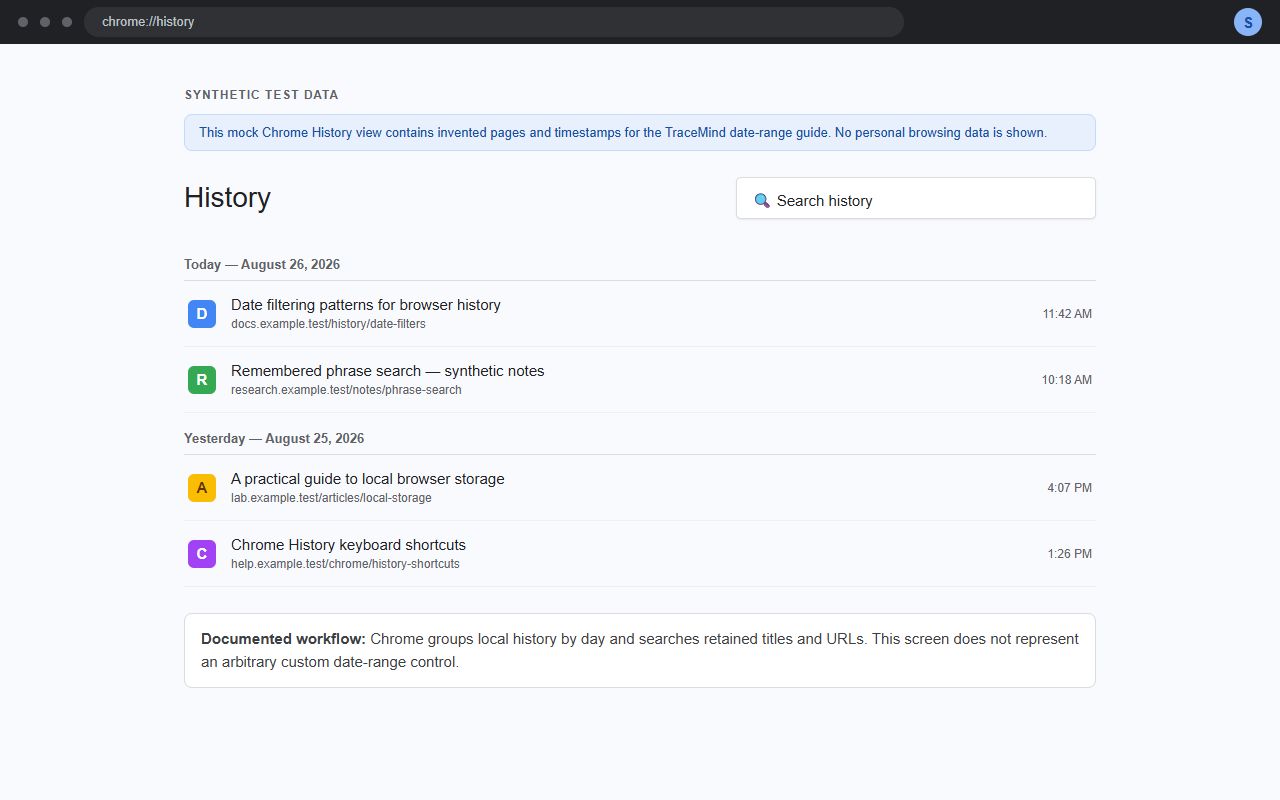
Task: Click lab.example.test/articles/local-storage URL
Action: point(331,498)
